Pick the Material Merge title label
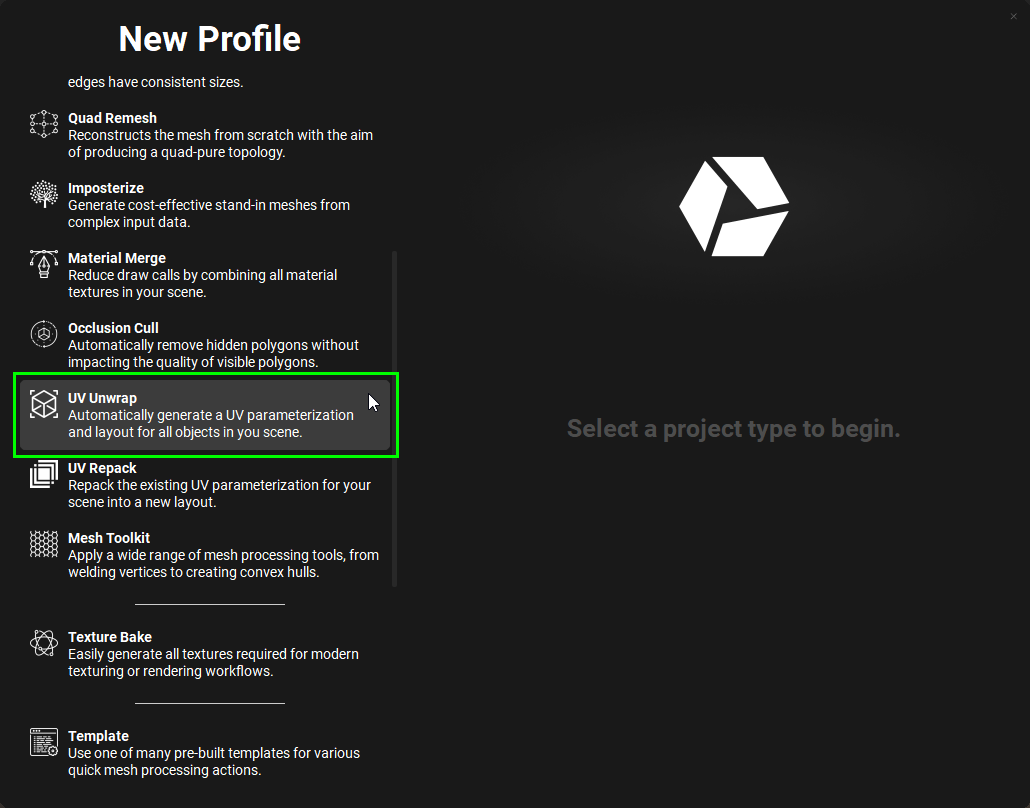Screen dimensions: 1030x808 click(117, 258)
